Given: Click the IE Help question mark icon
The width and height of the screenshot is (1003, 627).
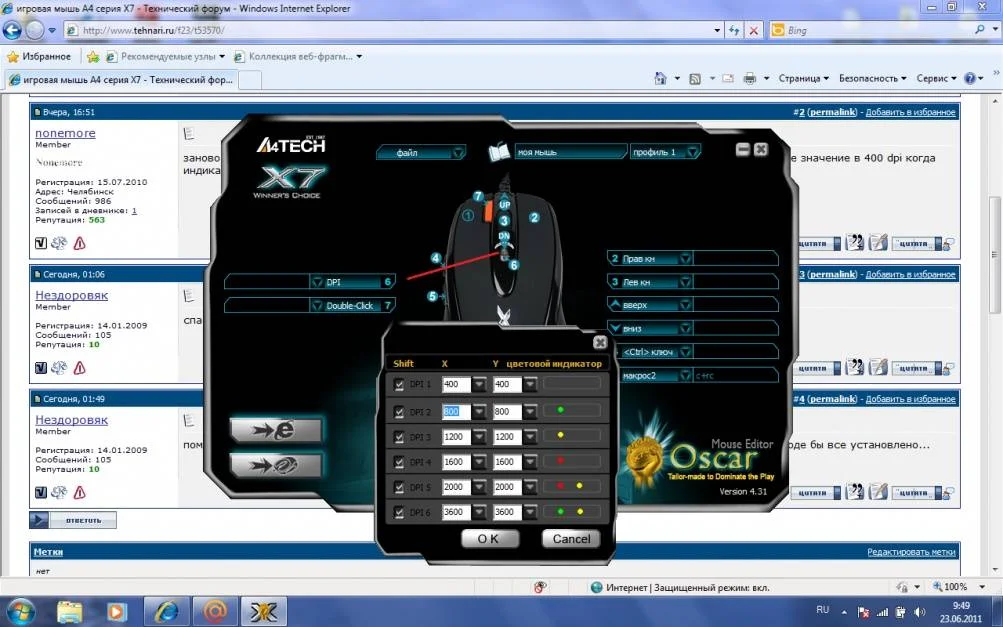Looking at the screenshot, I should (970, 78).
